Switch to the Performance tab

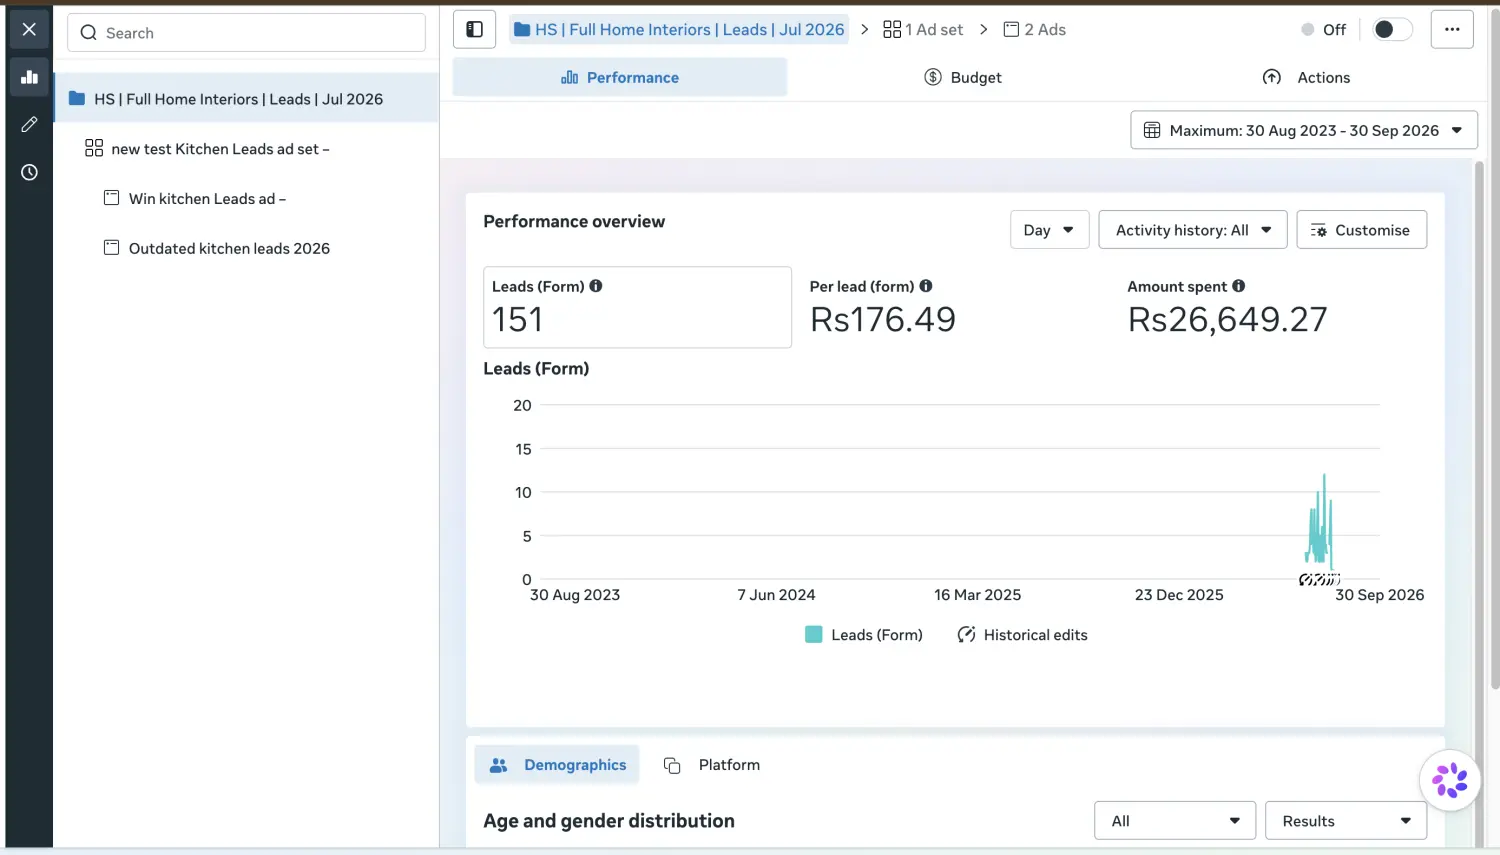620,77
